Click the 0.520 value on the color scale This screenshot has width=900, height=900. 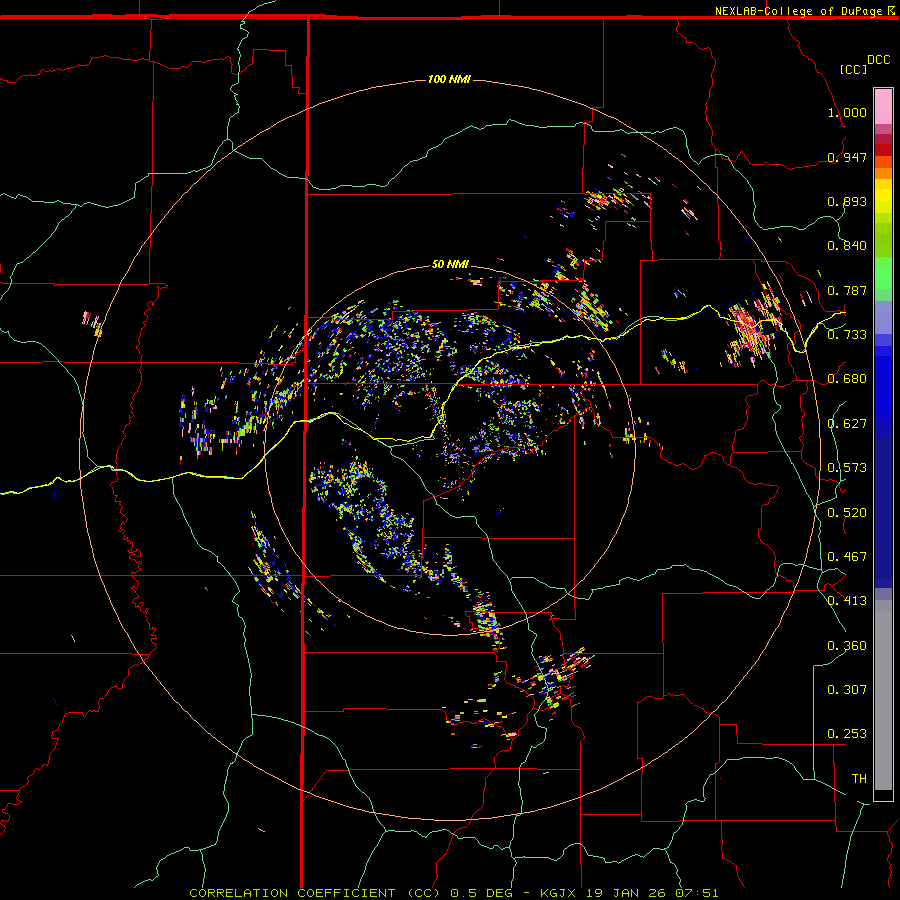[847, 513]
